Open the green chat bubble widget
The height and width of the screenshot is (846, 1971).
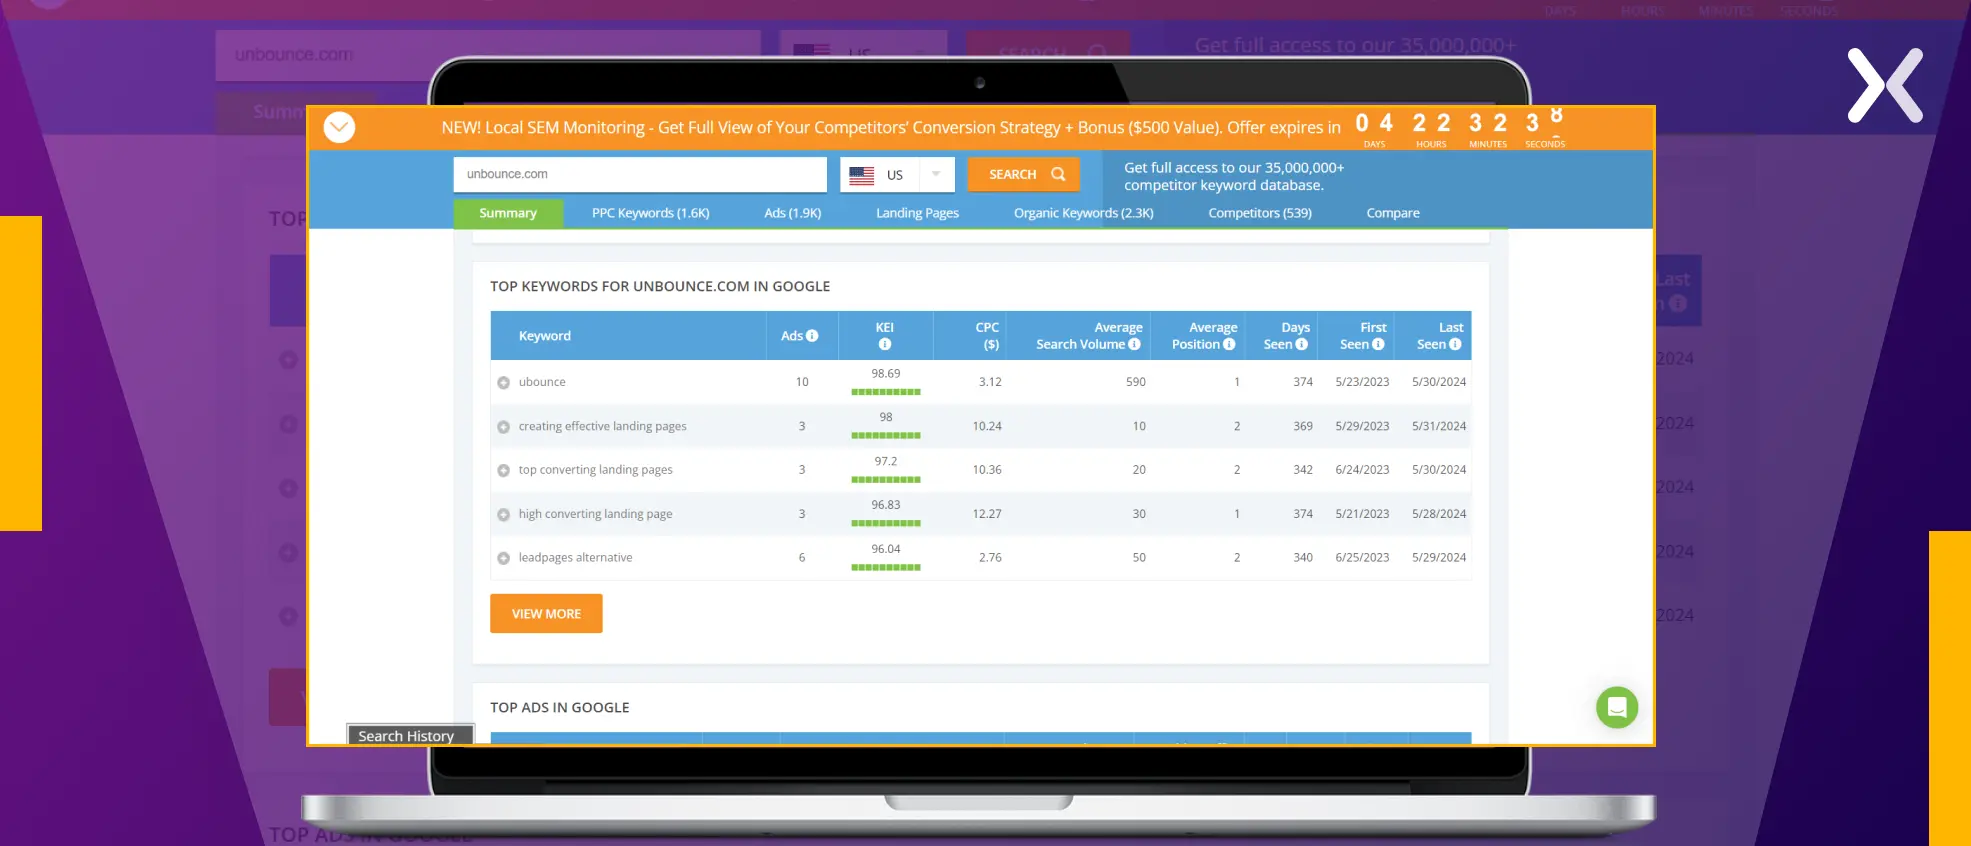coord(1617,708)
